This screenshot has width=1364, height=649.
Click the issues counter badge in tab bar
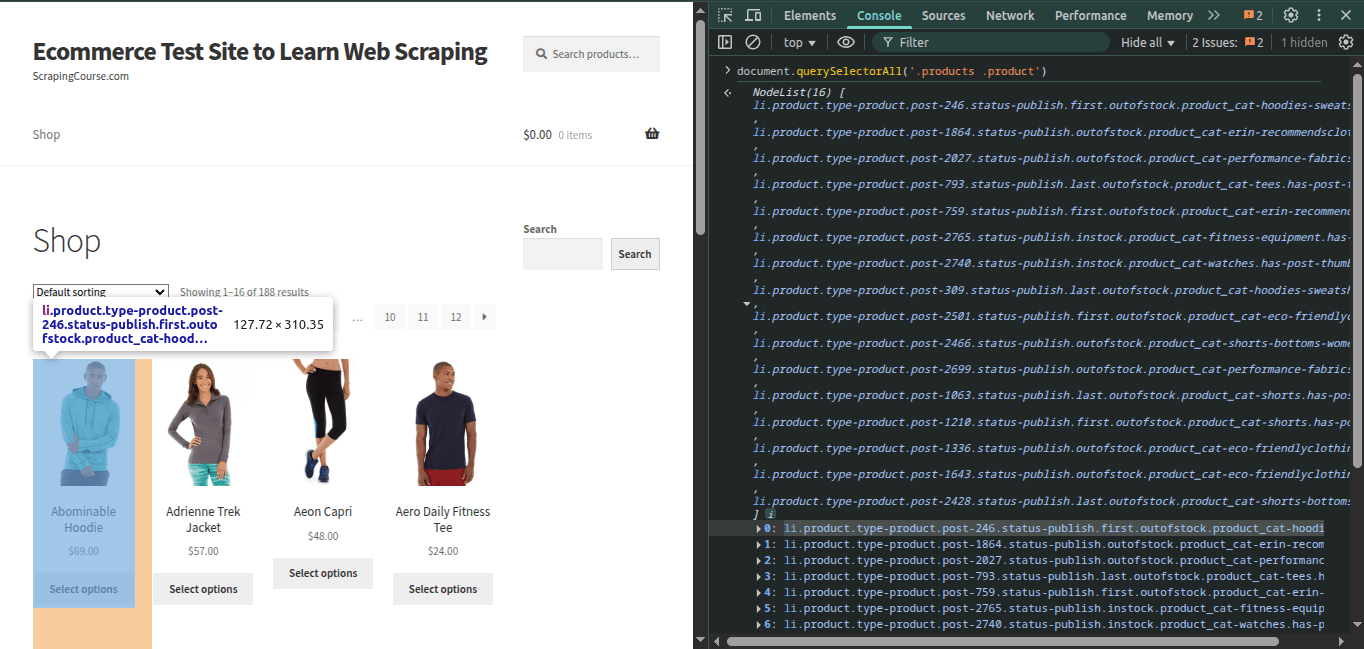(1253, 15)
